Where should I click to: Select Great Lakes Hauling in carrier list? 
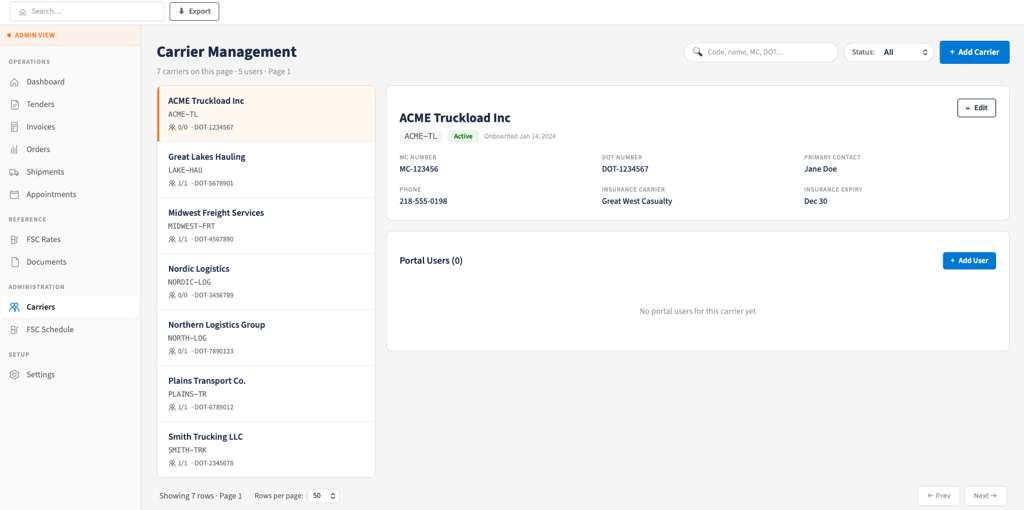[x=266, y=170]
